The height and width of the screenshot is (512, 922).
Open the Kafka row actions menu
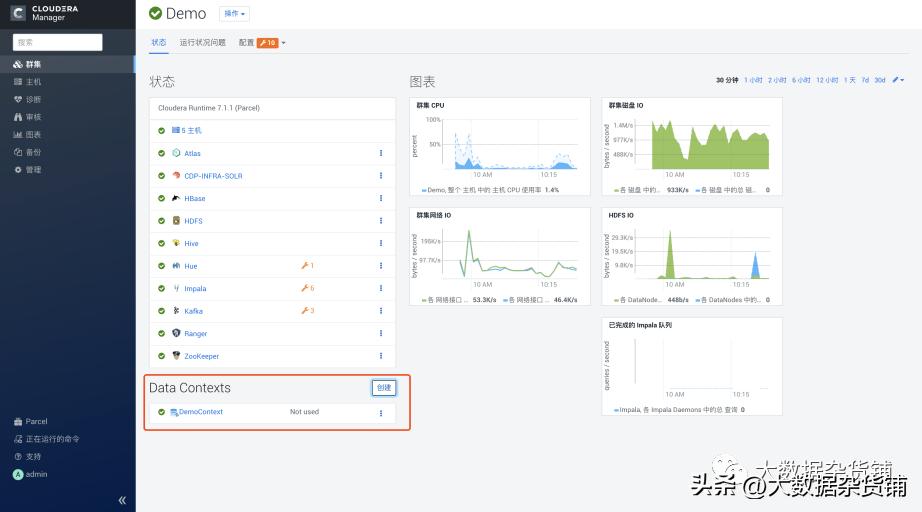click(381, 310)
